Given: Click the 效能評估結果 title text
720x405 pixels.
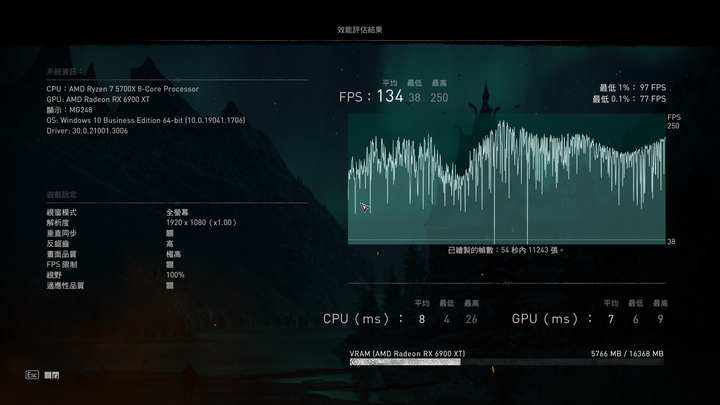Looking at the screenshot, I should click(360, 29).
